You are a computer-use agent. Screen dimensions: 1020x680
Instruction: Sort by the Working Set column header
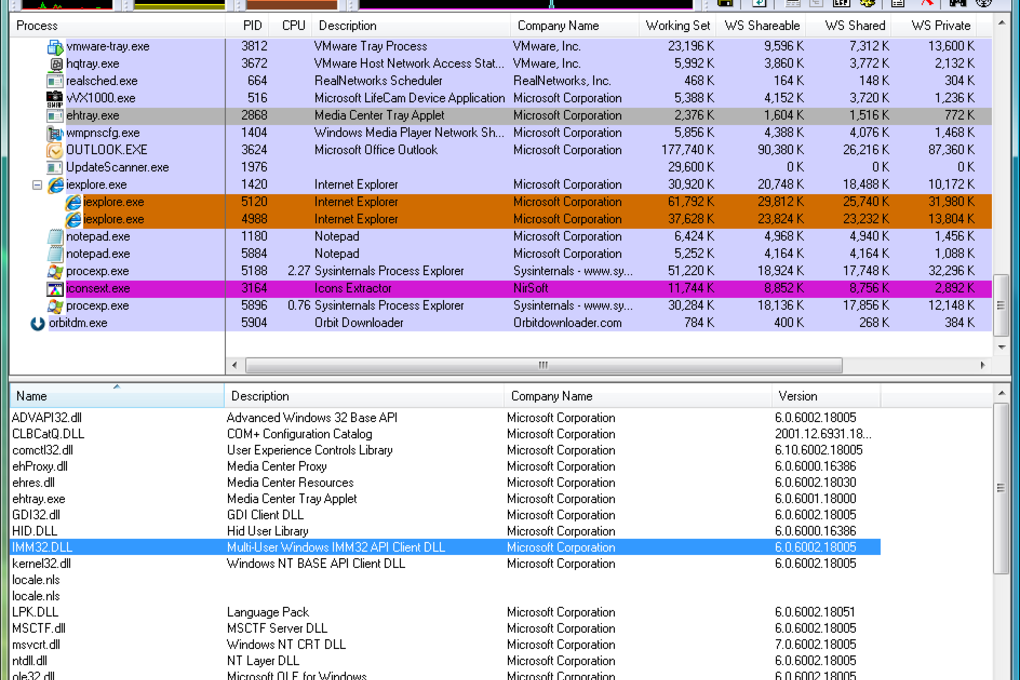click(x=677, y=25)
